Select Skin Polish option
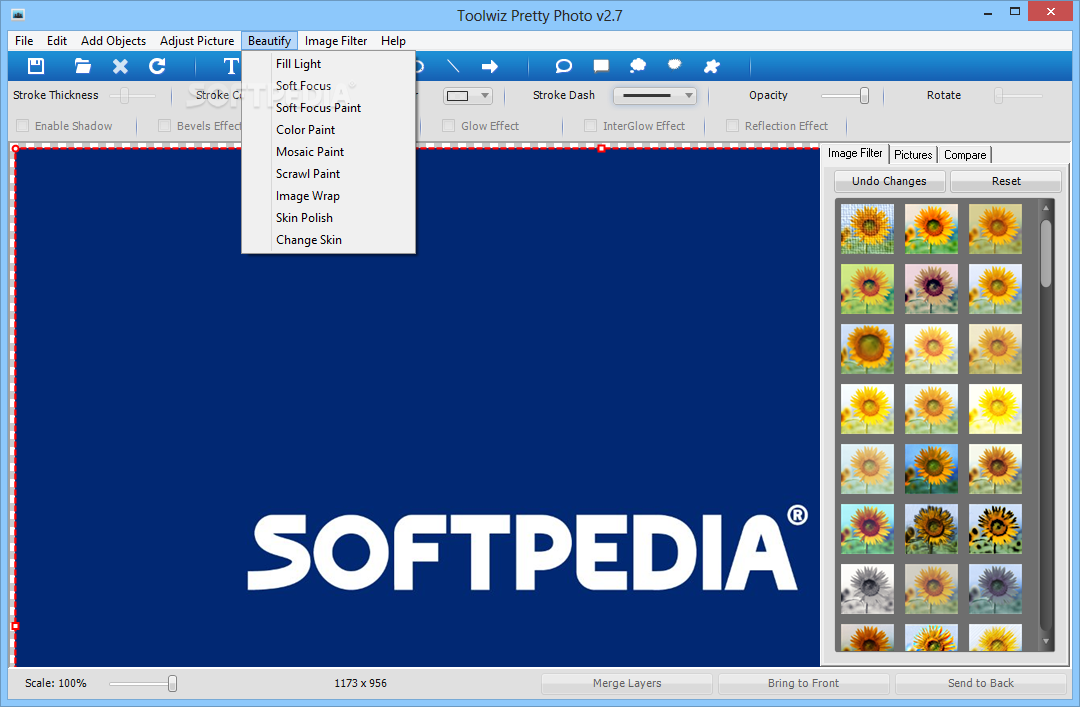Screen dimensions: 1080x707 click(329, 218)
